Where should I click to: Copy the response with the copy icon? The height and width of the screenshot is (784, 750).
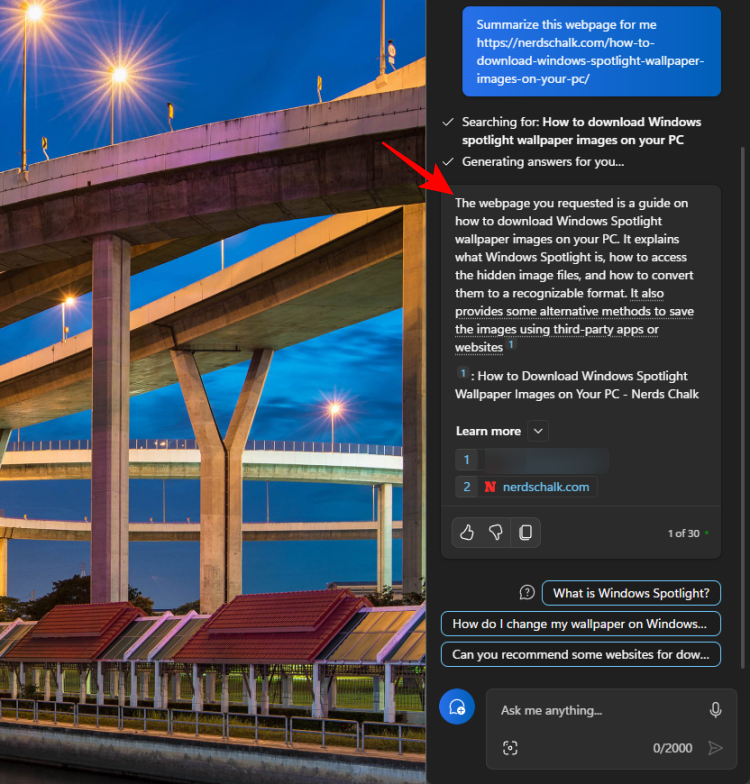[525, 533]
